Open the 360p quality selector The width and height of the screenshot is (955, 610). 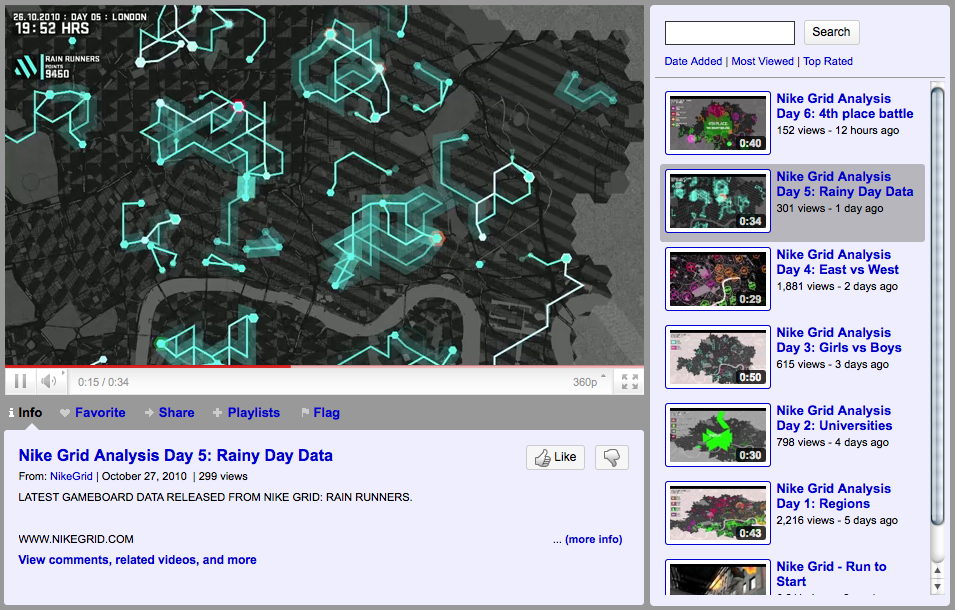(x=585, y=382)
